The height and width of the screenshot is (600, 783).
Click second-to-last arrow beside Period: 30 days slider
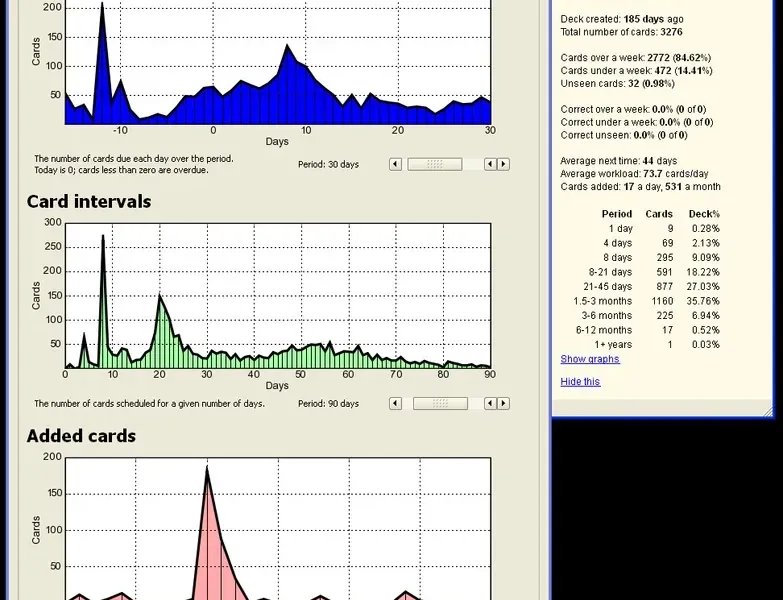[x=490, y=164]
